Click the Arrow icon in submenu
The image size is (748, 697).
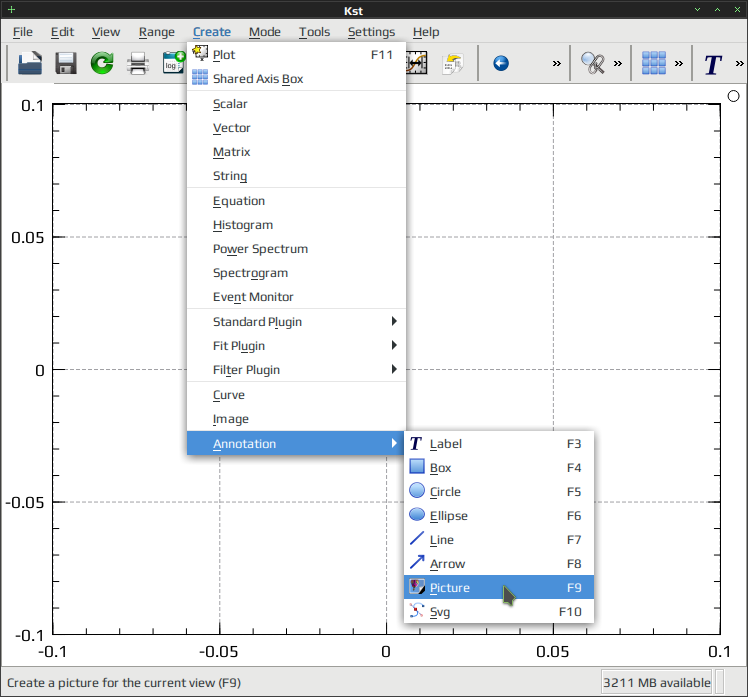click(x=417, y=562)
